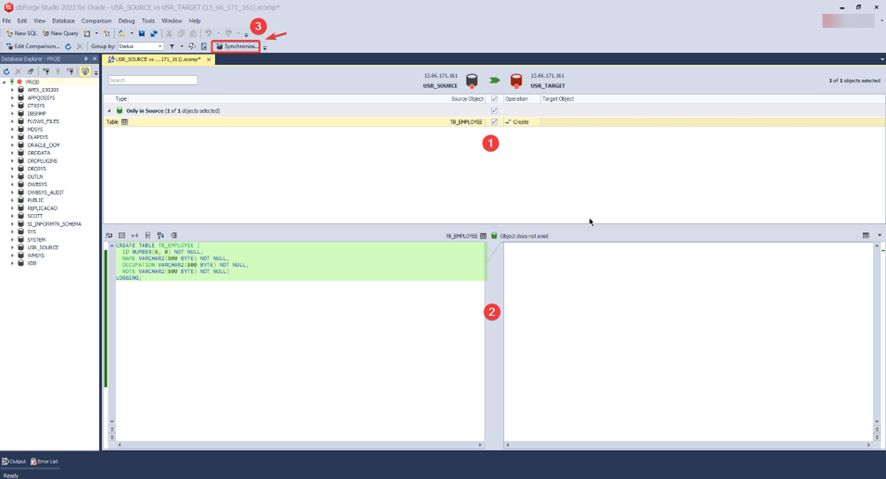Open the Edit Comparison dialog
Screen dimensions: 886x479
(33, 46)
